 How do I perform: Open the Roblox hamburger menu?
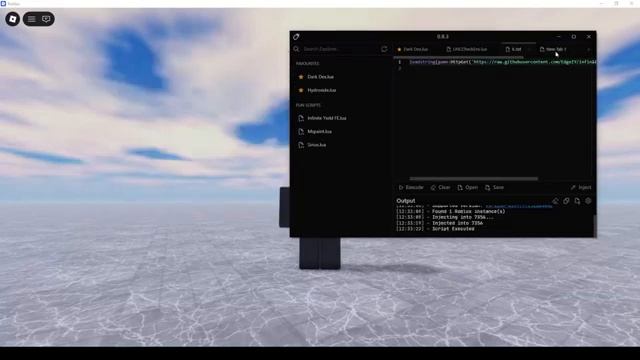point(32,19)
